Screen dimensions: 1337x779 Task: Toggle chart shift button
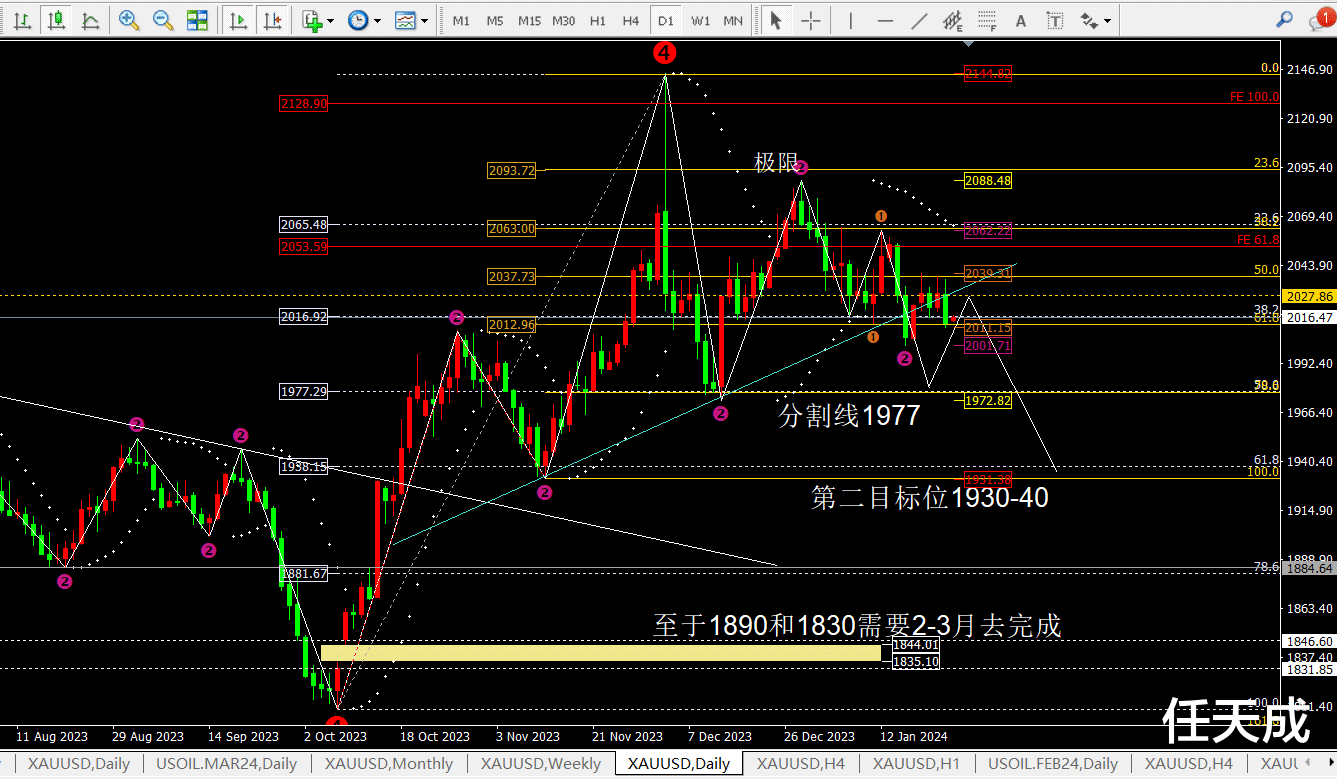point(271,20)
